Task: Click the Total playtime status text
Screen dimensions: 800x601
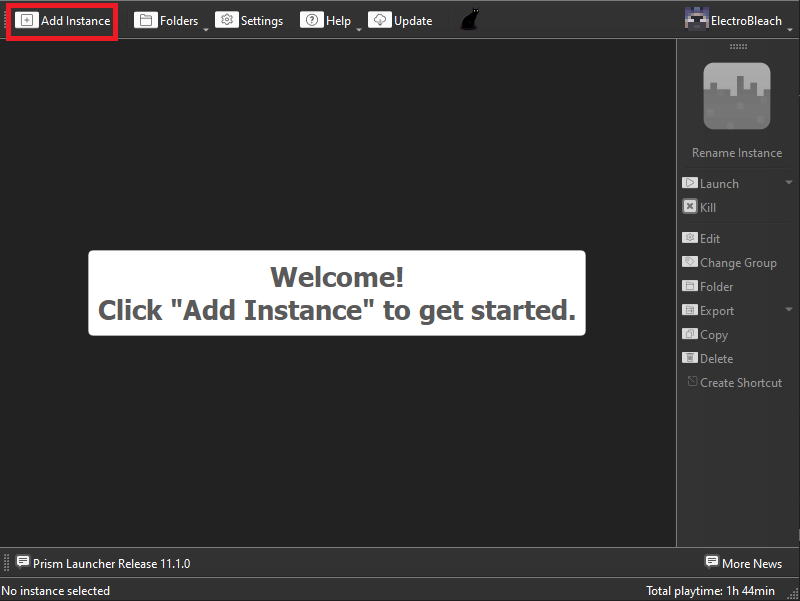Action: pyautogui.click(x=710, y=591)
